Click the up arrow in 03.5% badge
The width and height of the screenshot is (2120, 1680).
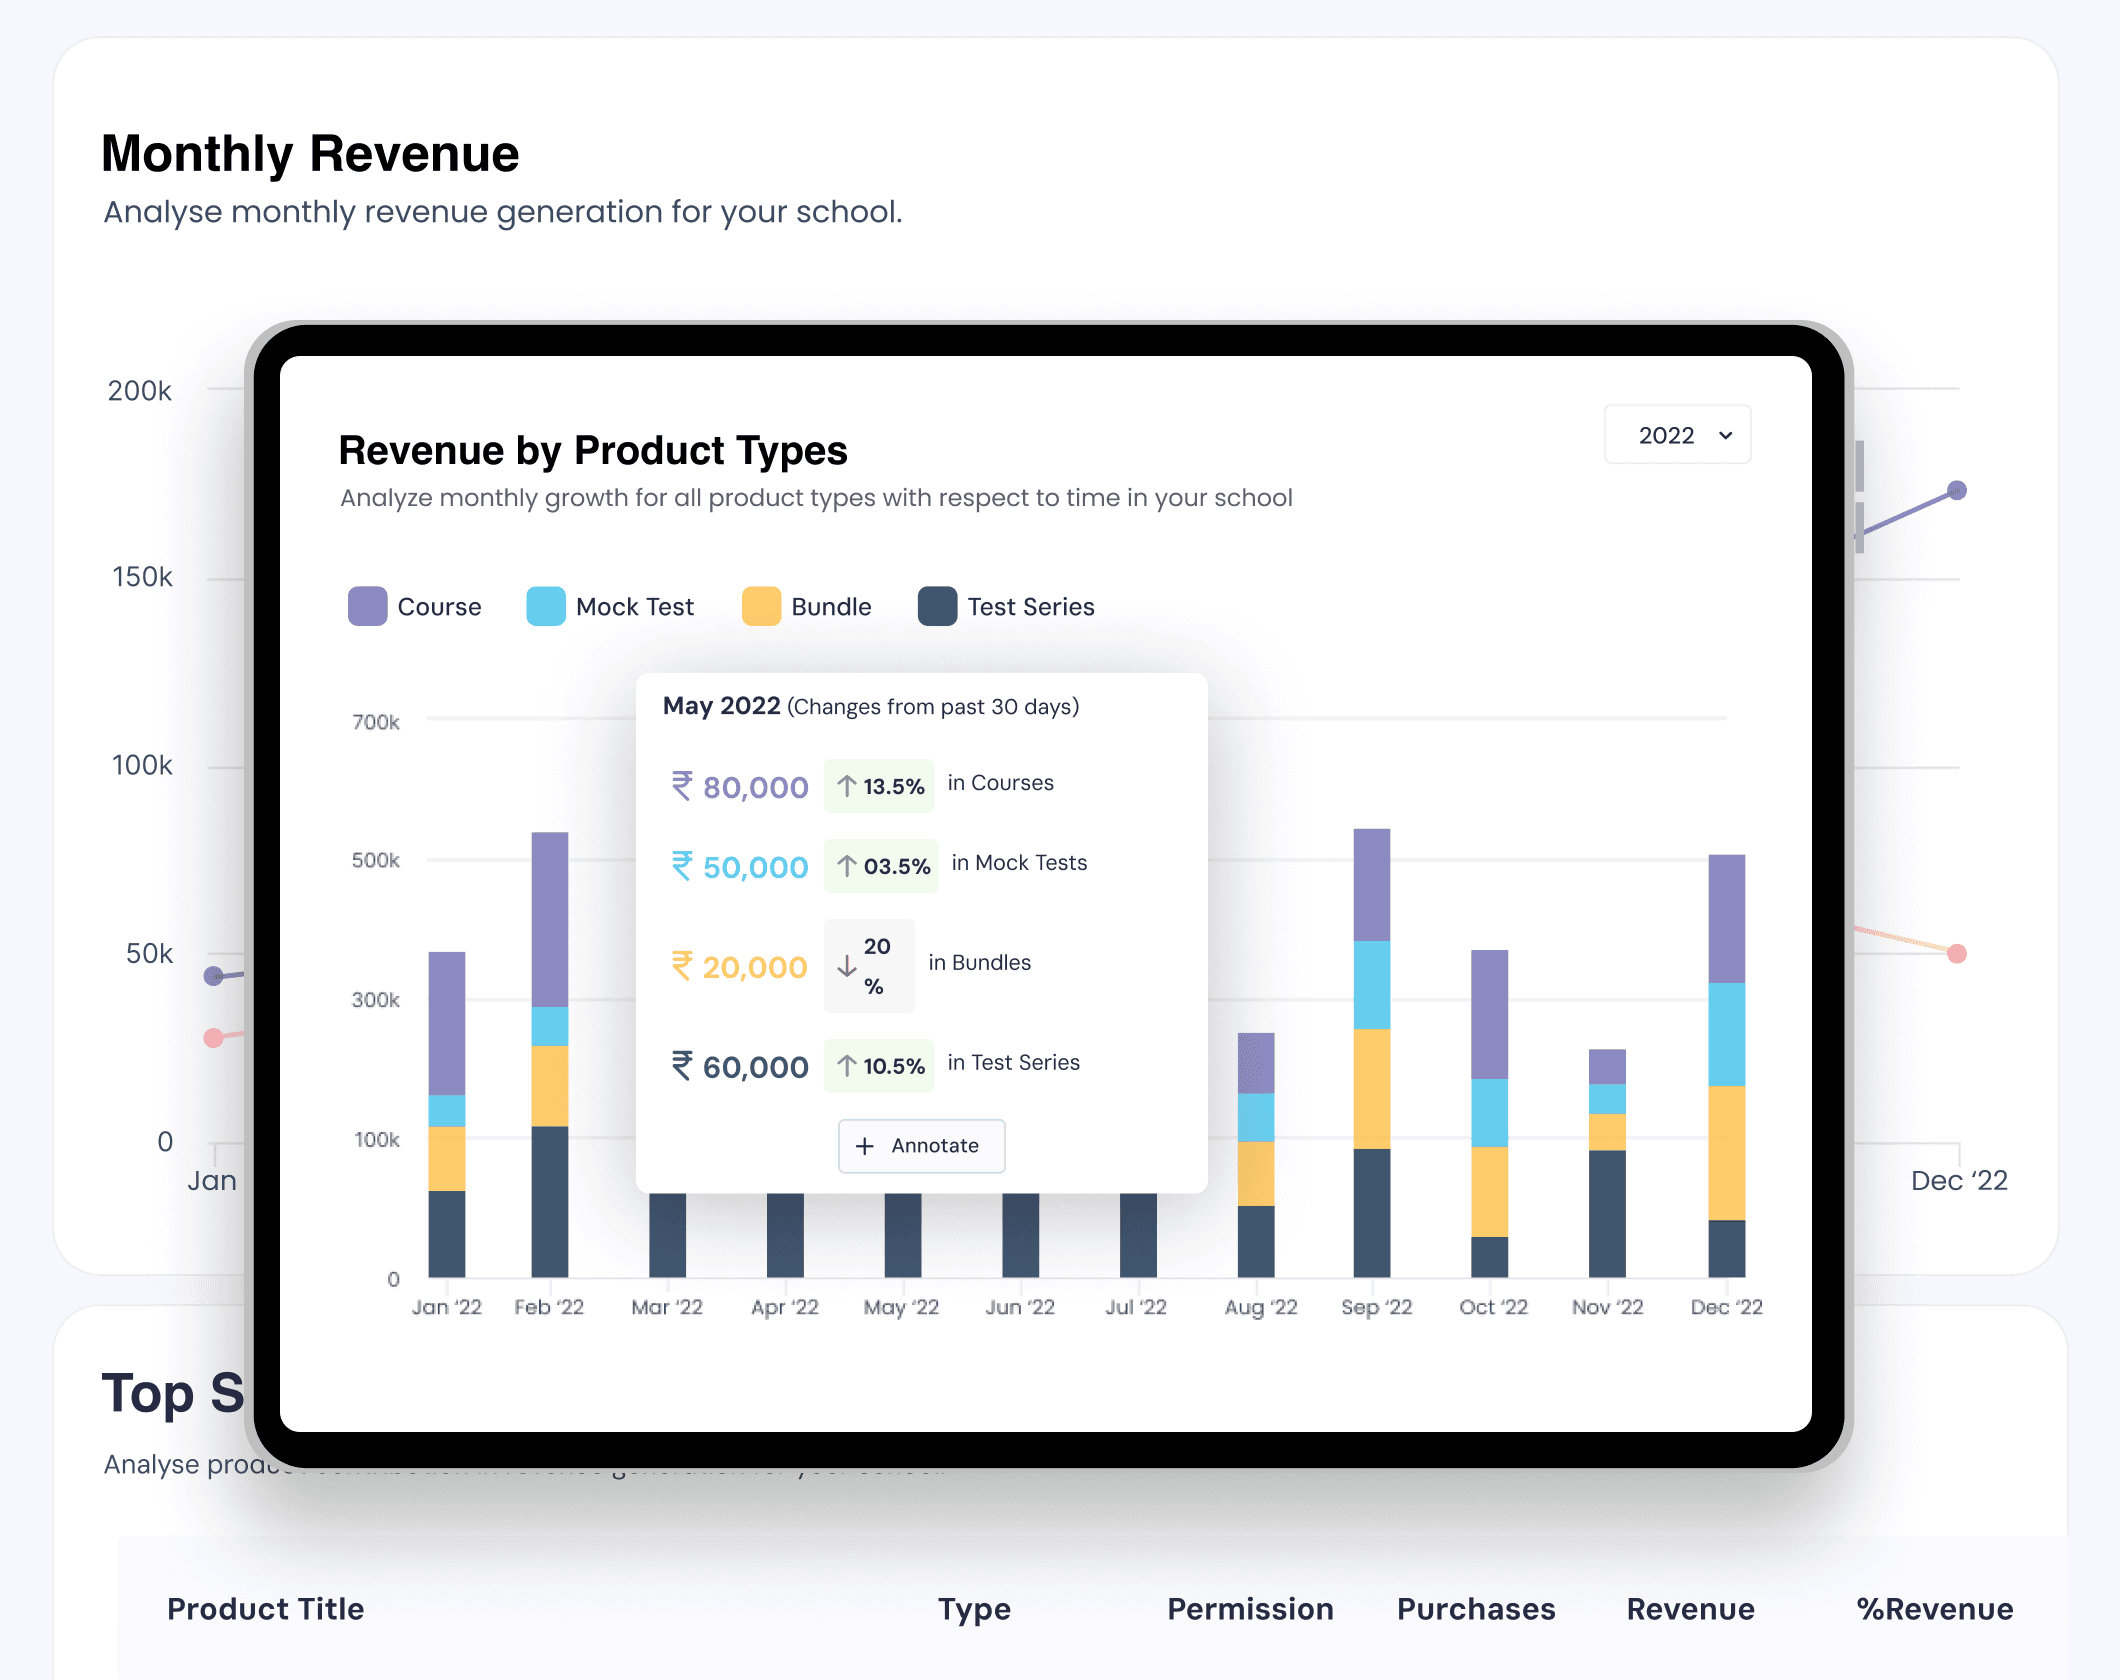coord(847,866)
